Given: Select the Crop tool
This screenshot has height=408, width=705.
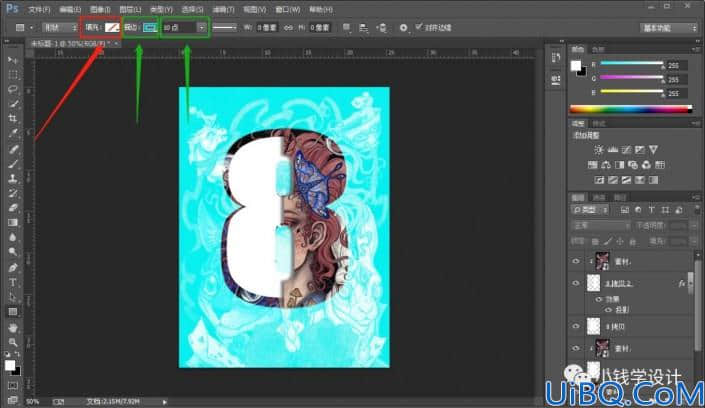Looking at the screenshot, I should click(13, 118).
